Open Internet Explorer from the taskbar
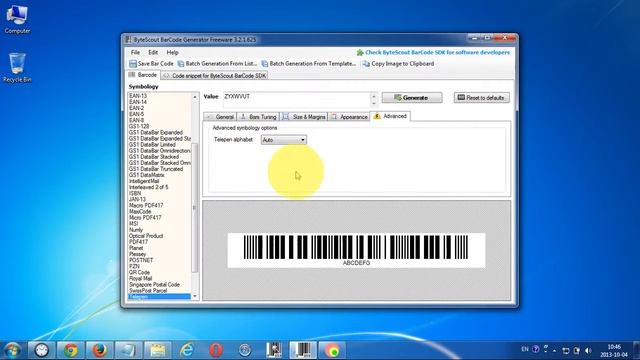Viewport: 640px width, 360px height. (x=187, y=350)
